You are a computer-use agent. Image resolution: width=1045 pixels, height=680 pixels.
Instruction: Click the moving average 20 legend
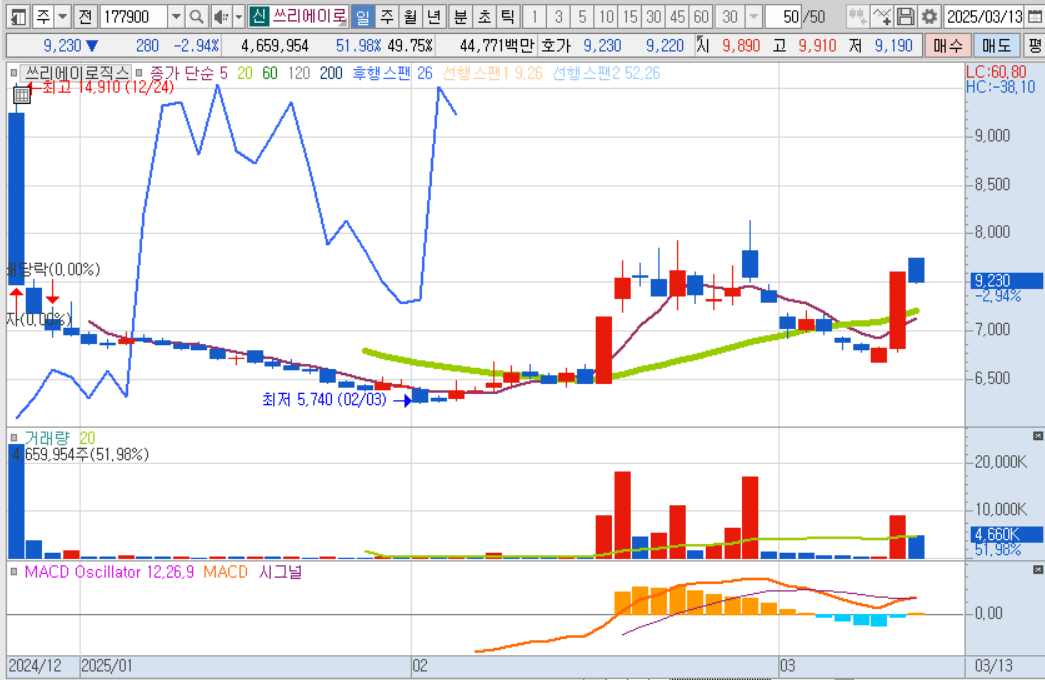coord(245,73)
